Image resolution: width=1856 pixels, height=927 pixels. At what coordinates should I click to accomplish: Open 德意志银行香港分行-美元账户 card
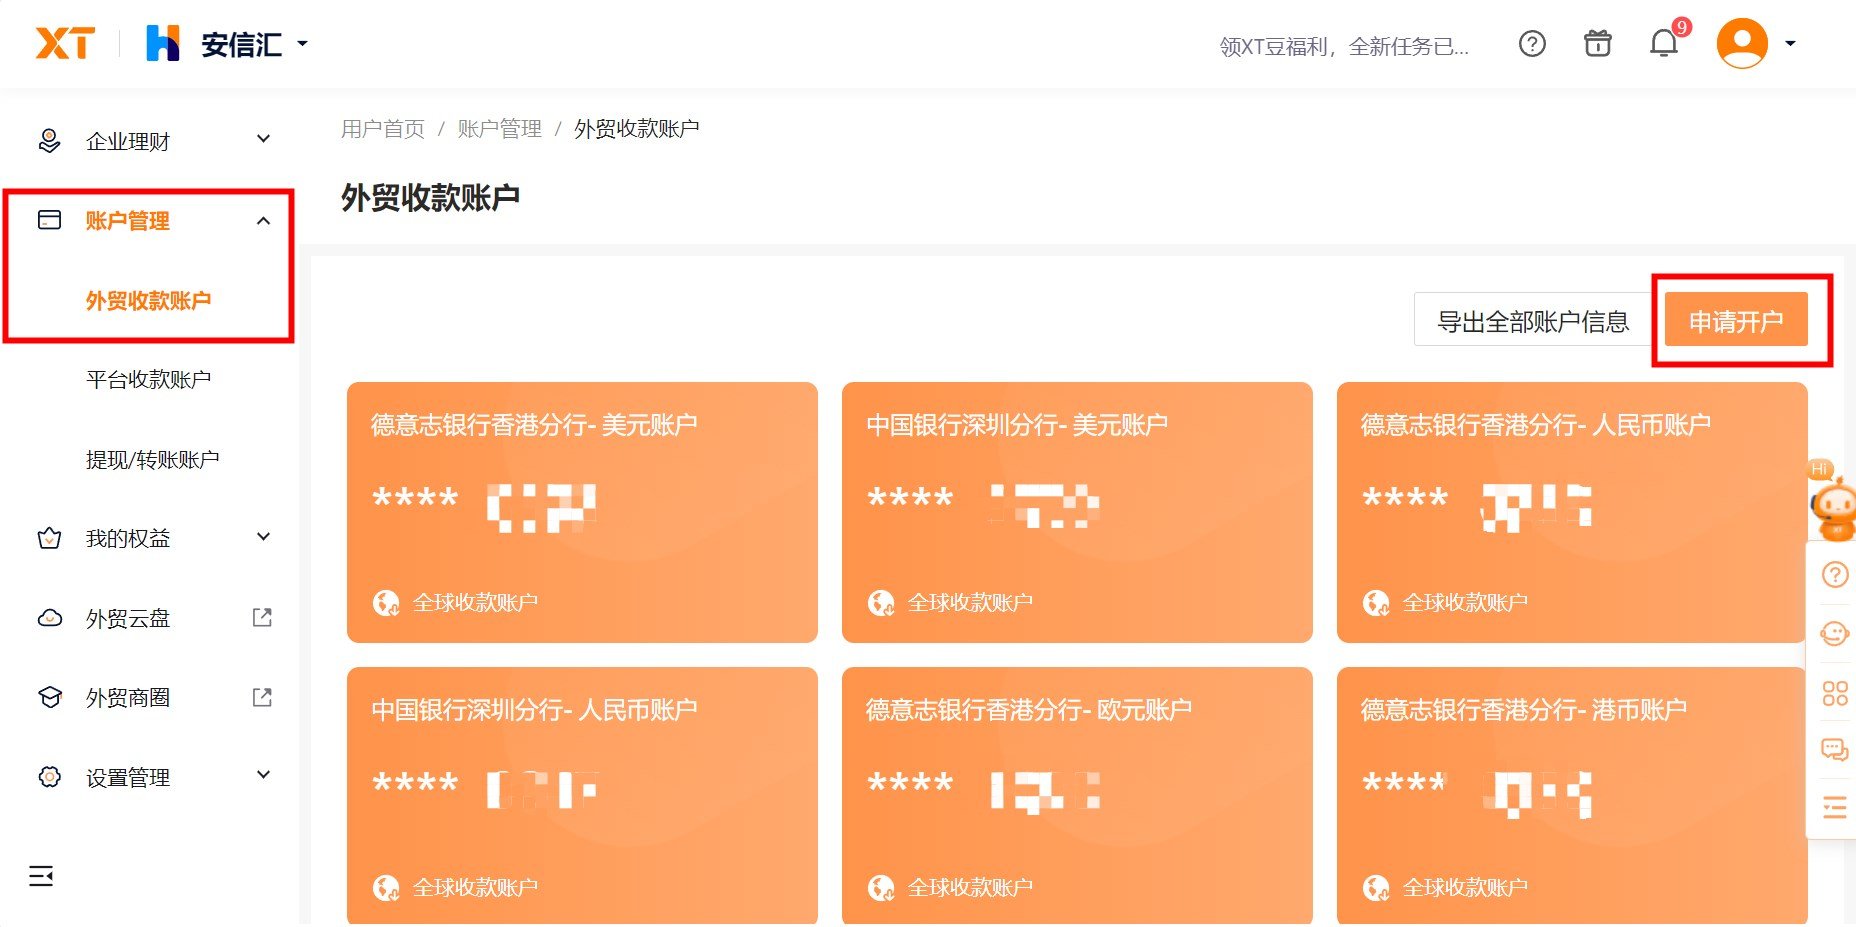(582, 512)
